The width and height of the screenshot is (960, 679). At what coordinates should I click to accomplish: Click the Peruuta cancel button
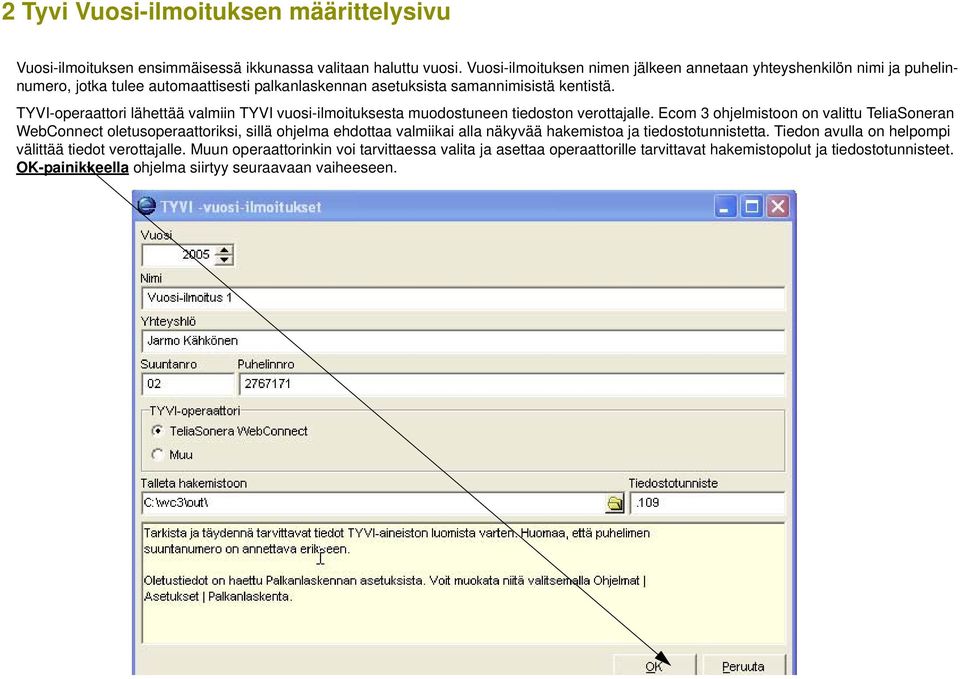pos(743,666)
